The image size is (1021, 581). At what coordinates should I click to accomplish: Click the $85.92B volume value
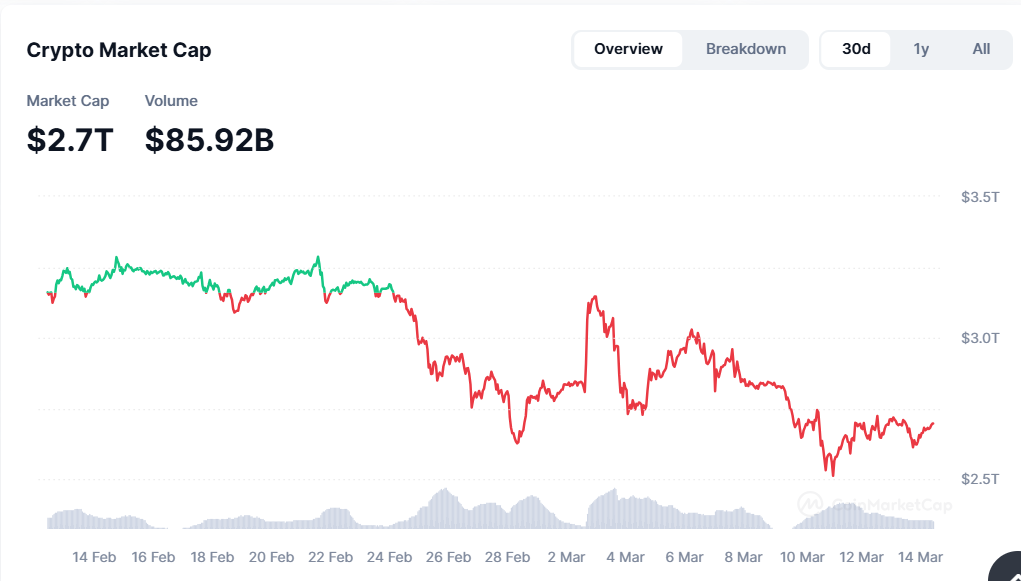click(209, 140)
